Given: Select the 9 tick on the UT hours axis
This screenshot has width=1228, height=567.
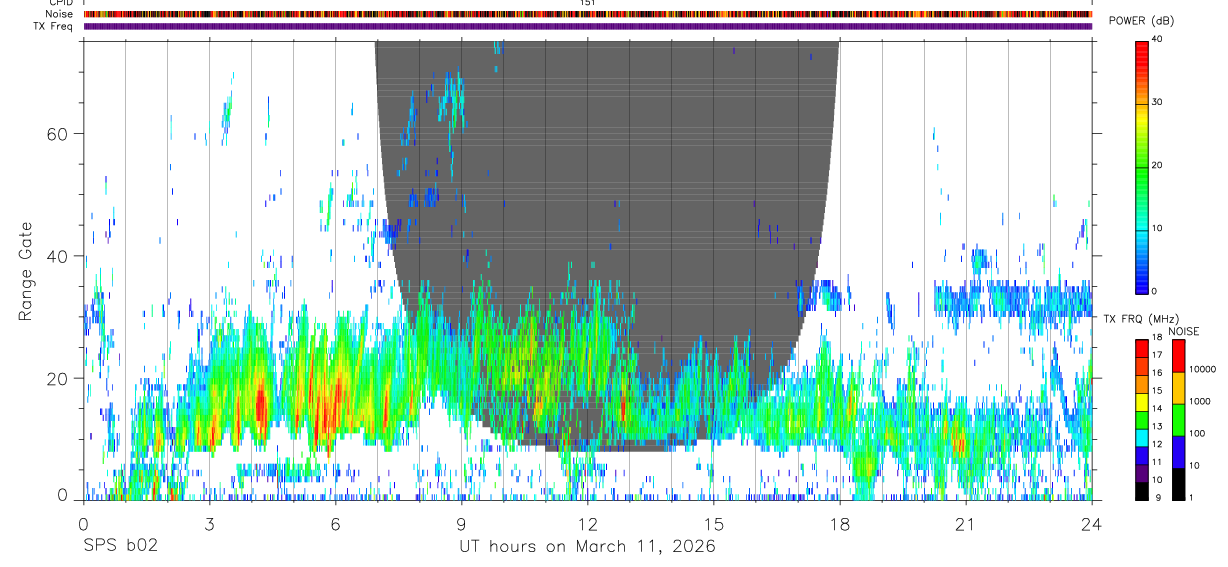Looking at the screenshot, I should coord(461,523).
